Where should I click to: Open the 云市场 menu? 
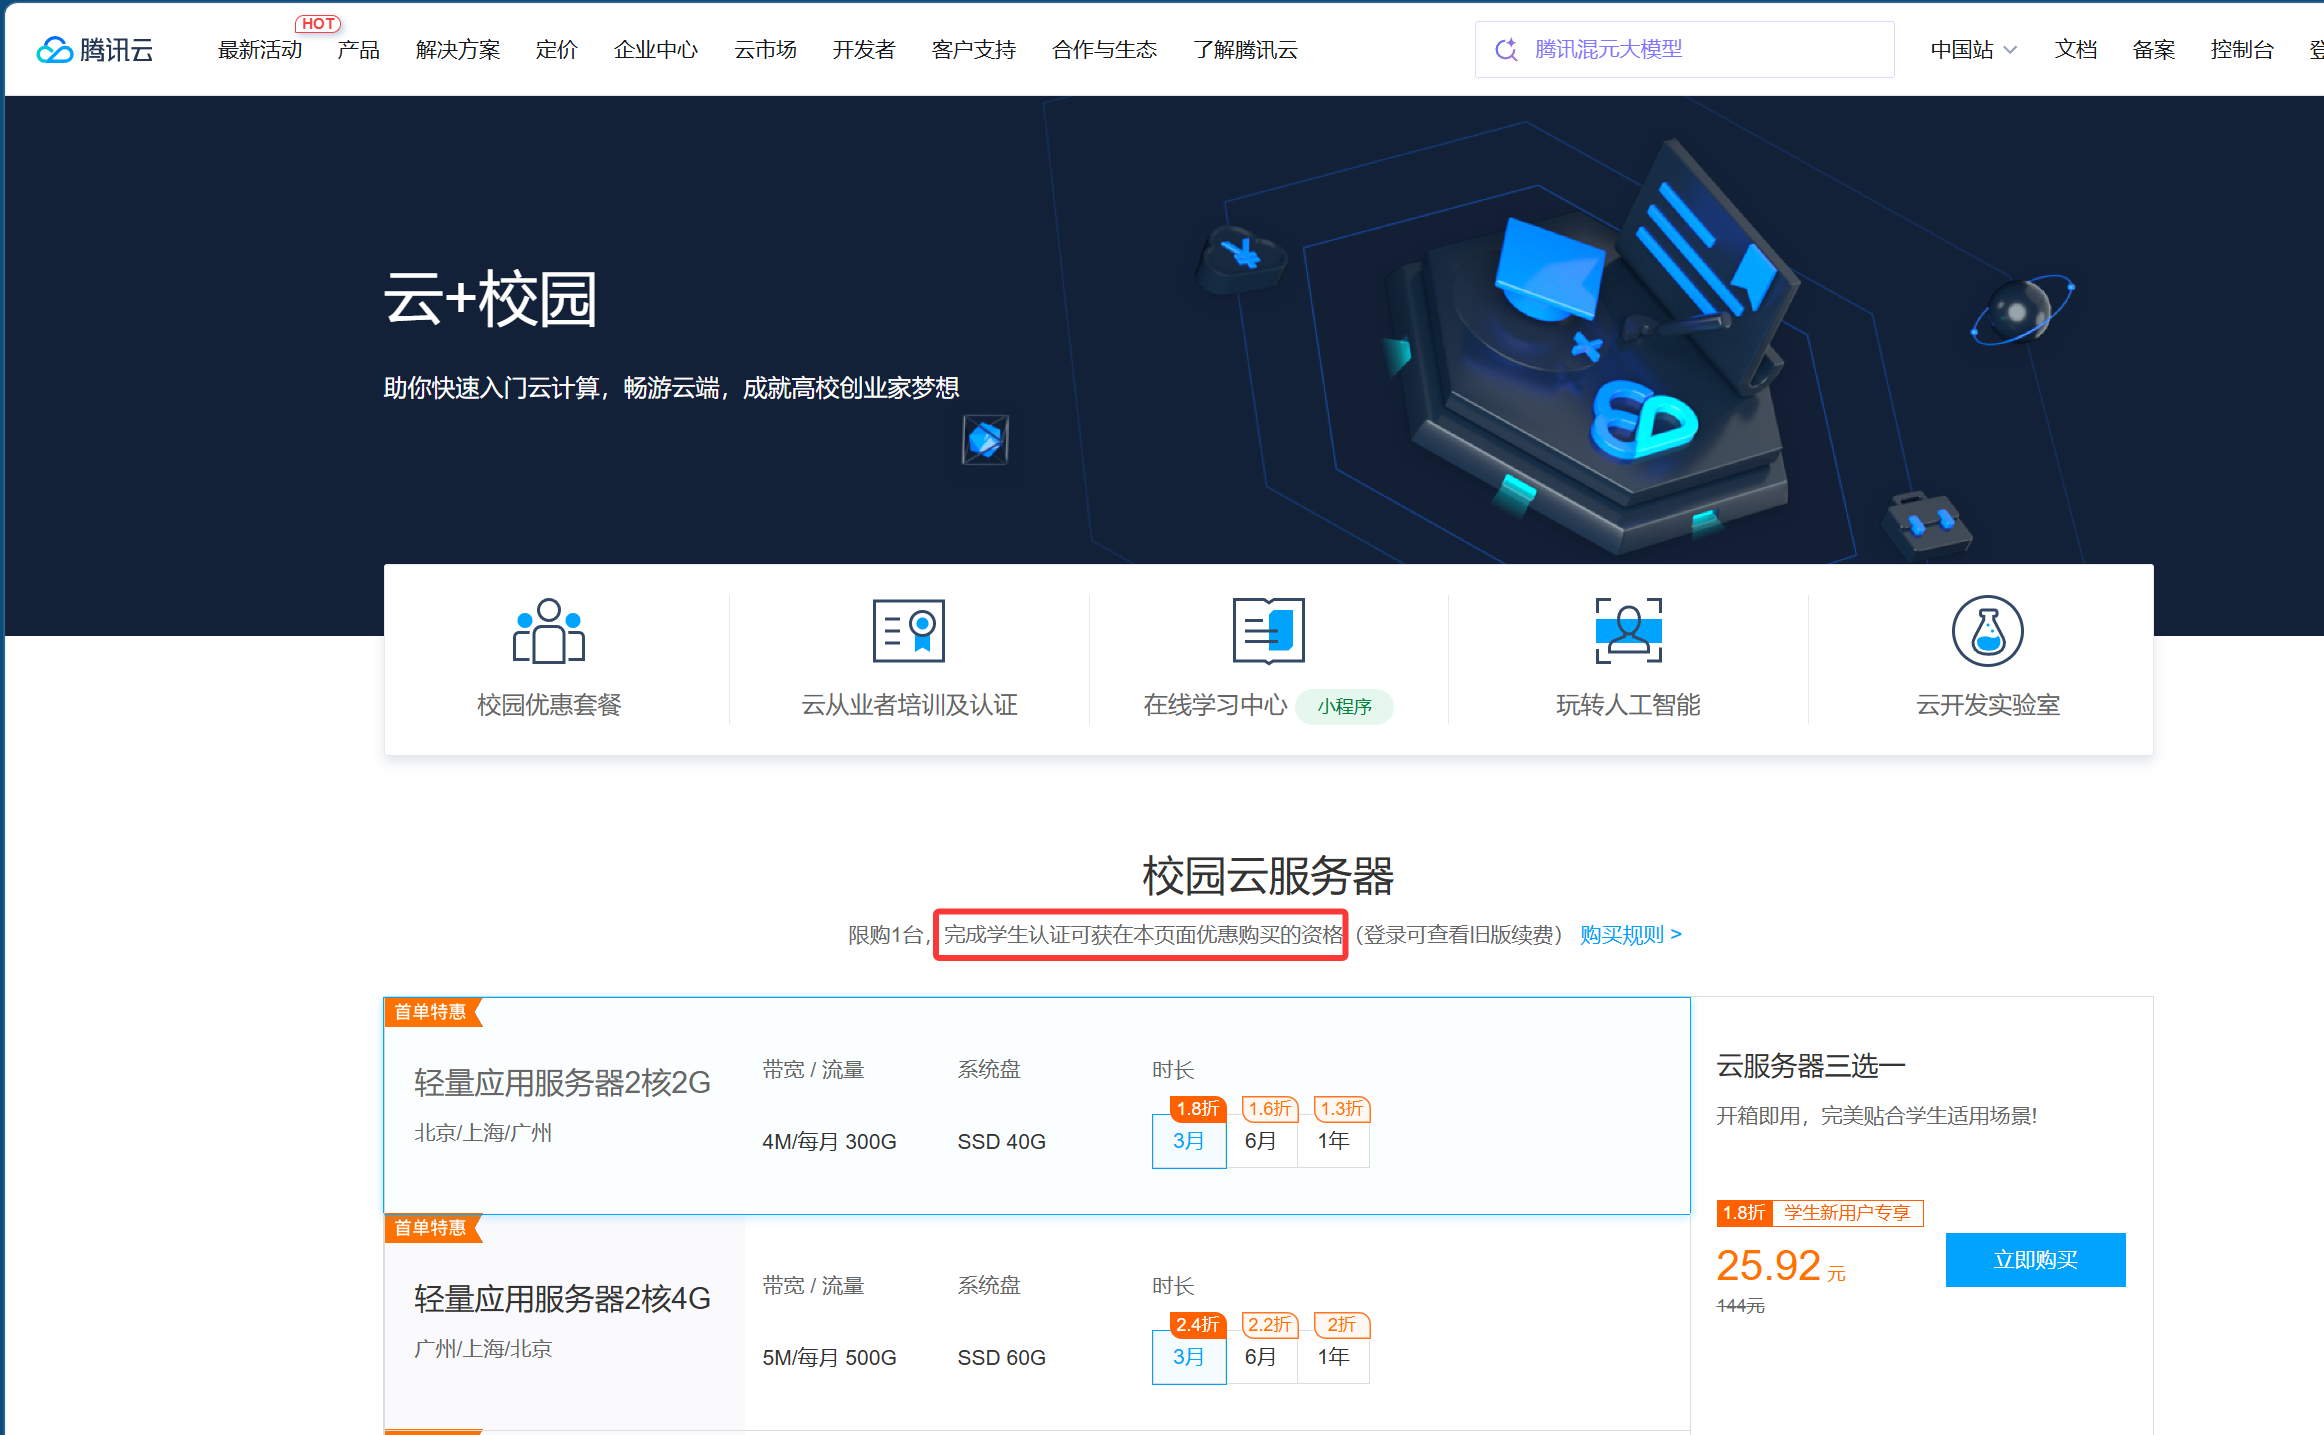click(765, 50)
